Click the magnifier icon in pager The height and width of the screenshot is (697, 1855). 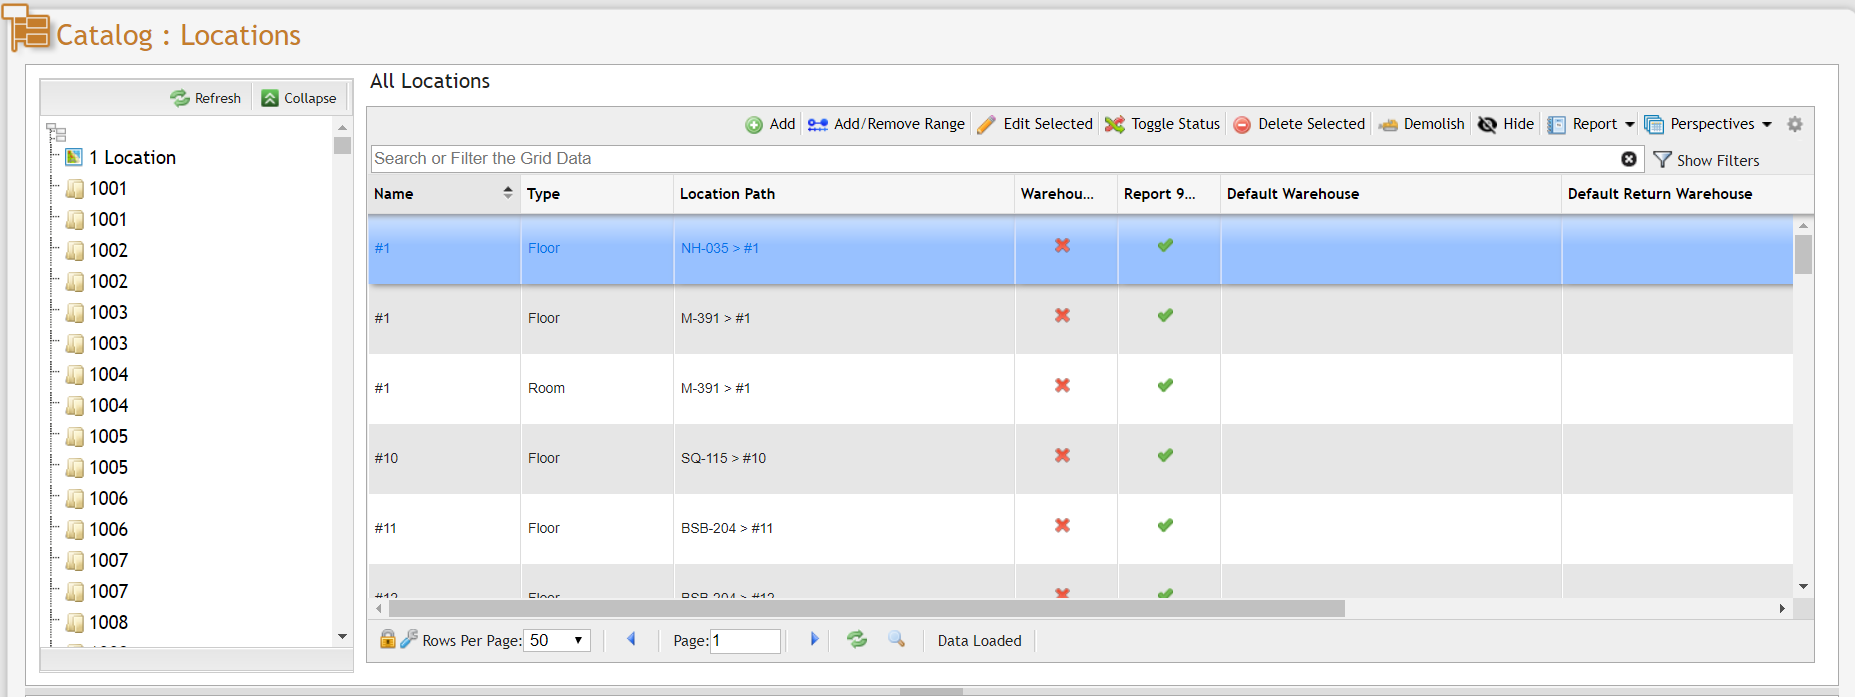click(897, 639)
